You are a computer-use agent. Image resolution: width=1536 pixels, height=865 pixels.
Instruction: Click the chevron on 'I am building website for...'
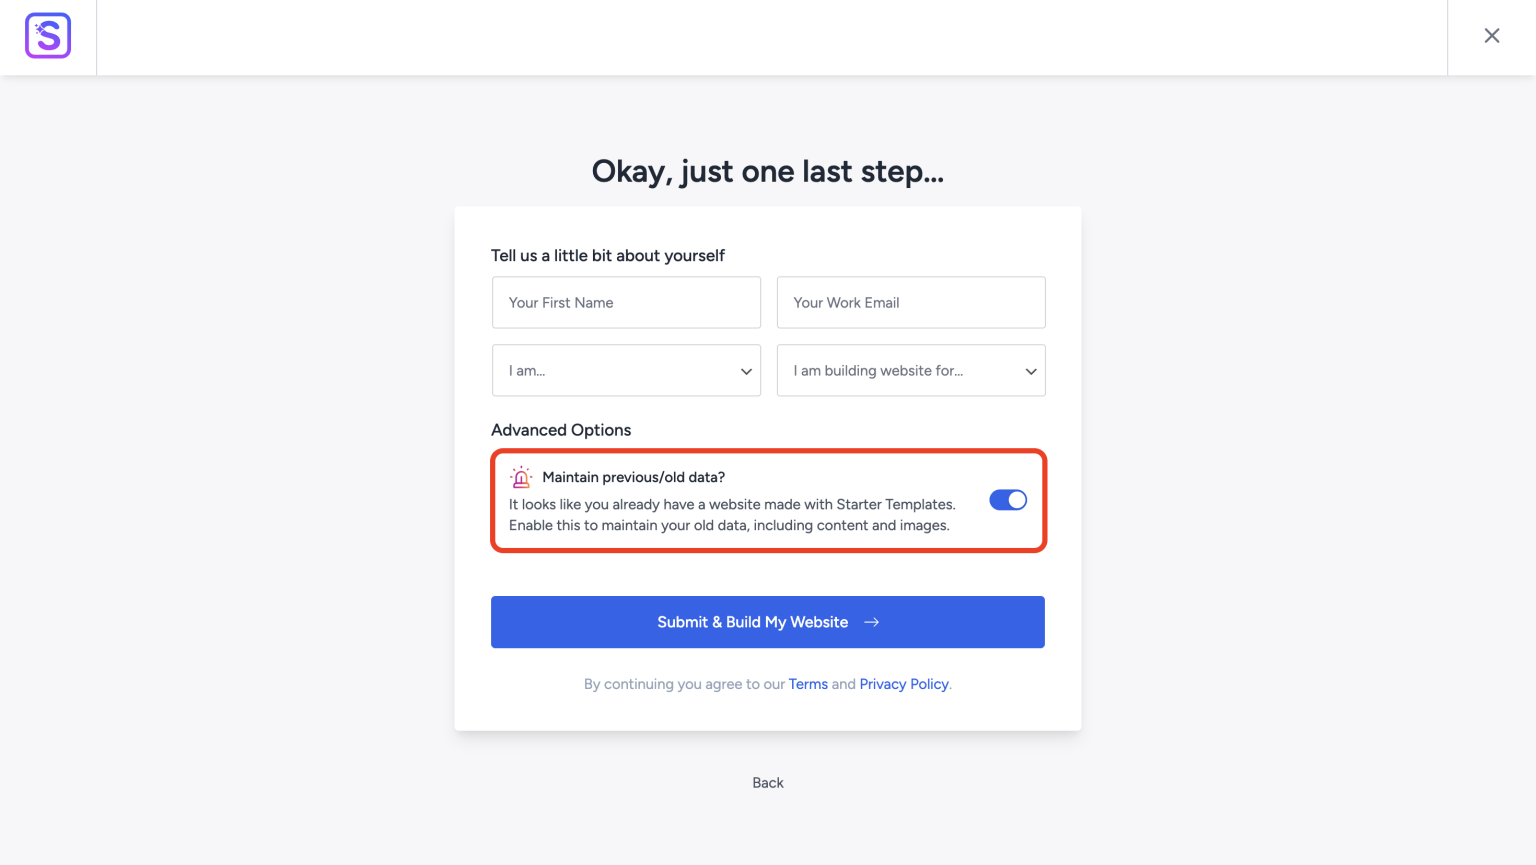point(1030,370)
